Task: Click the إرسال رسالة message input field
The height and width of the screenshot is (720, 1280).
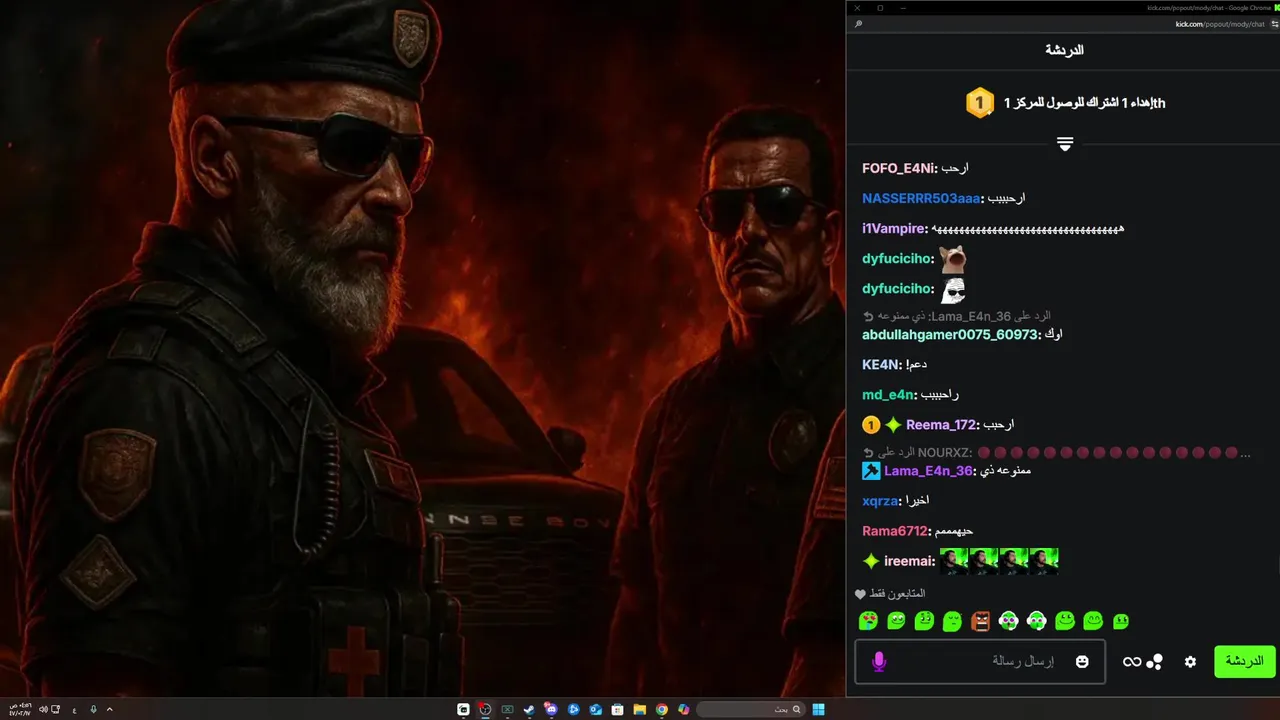Action: click(981, 662)
